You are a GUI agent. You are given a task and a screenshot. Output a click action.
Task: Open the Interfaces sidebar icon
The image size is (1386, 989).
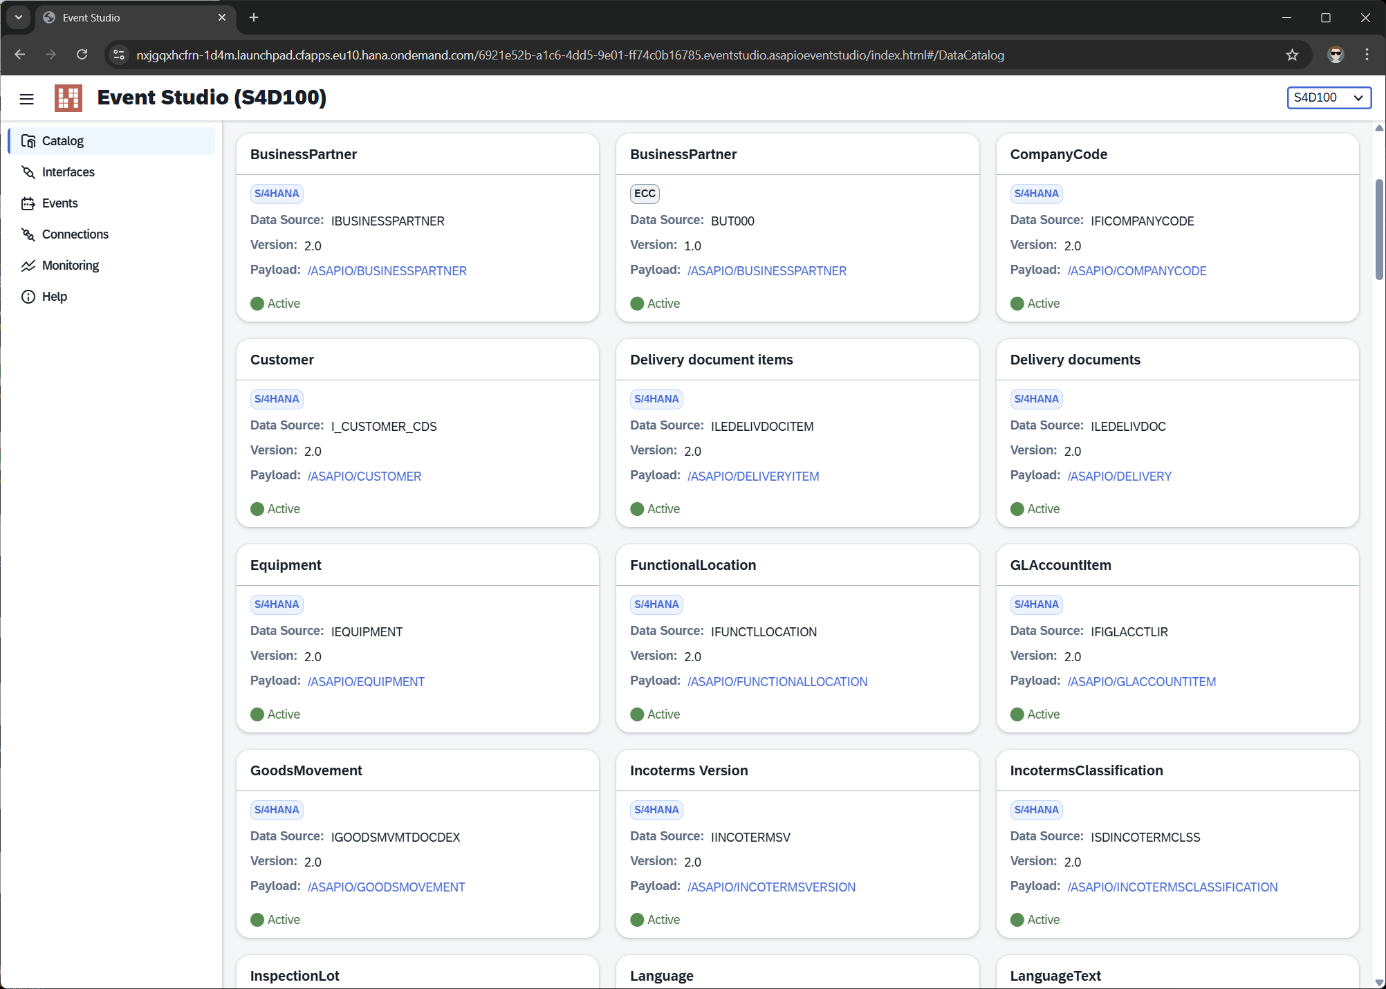[x=28, y=172]
